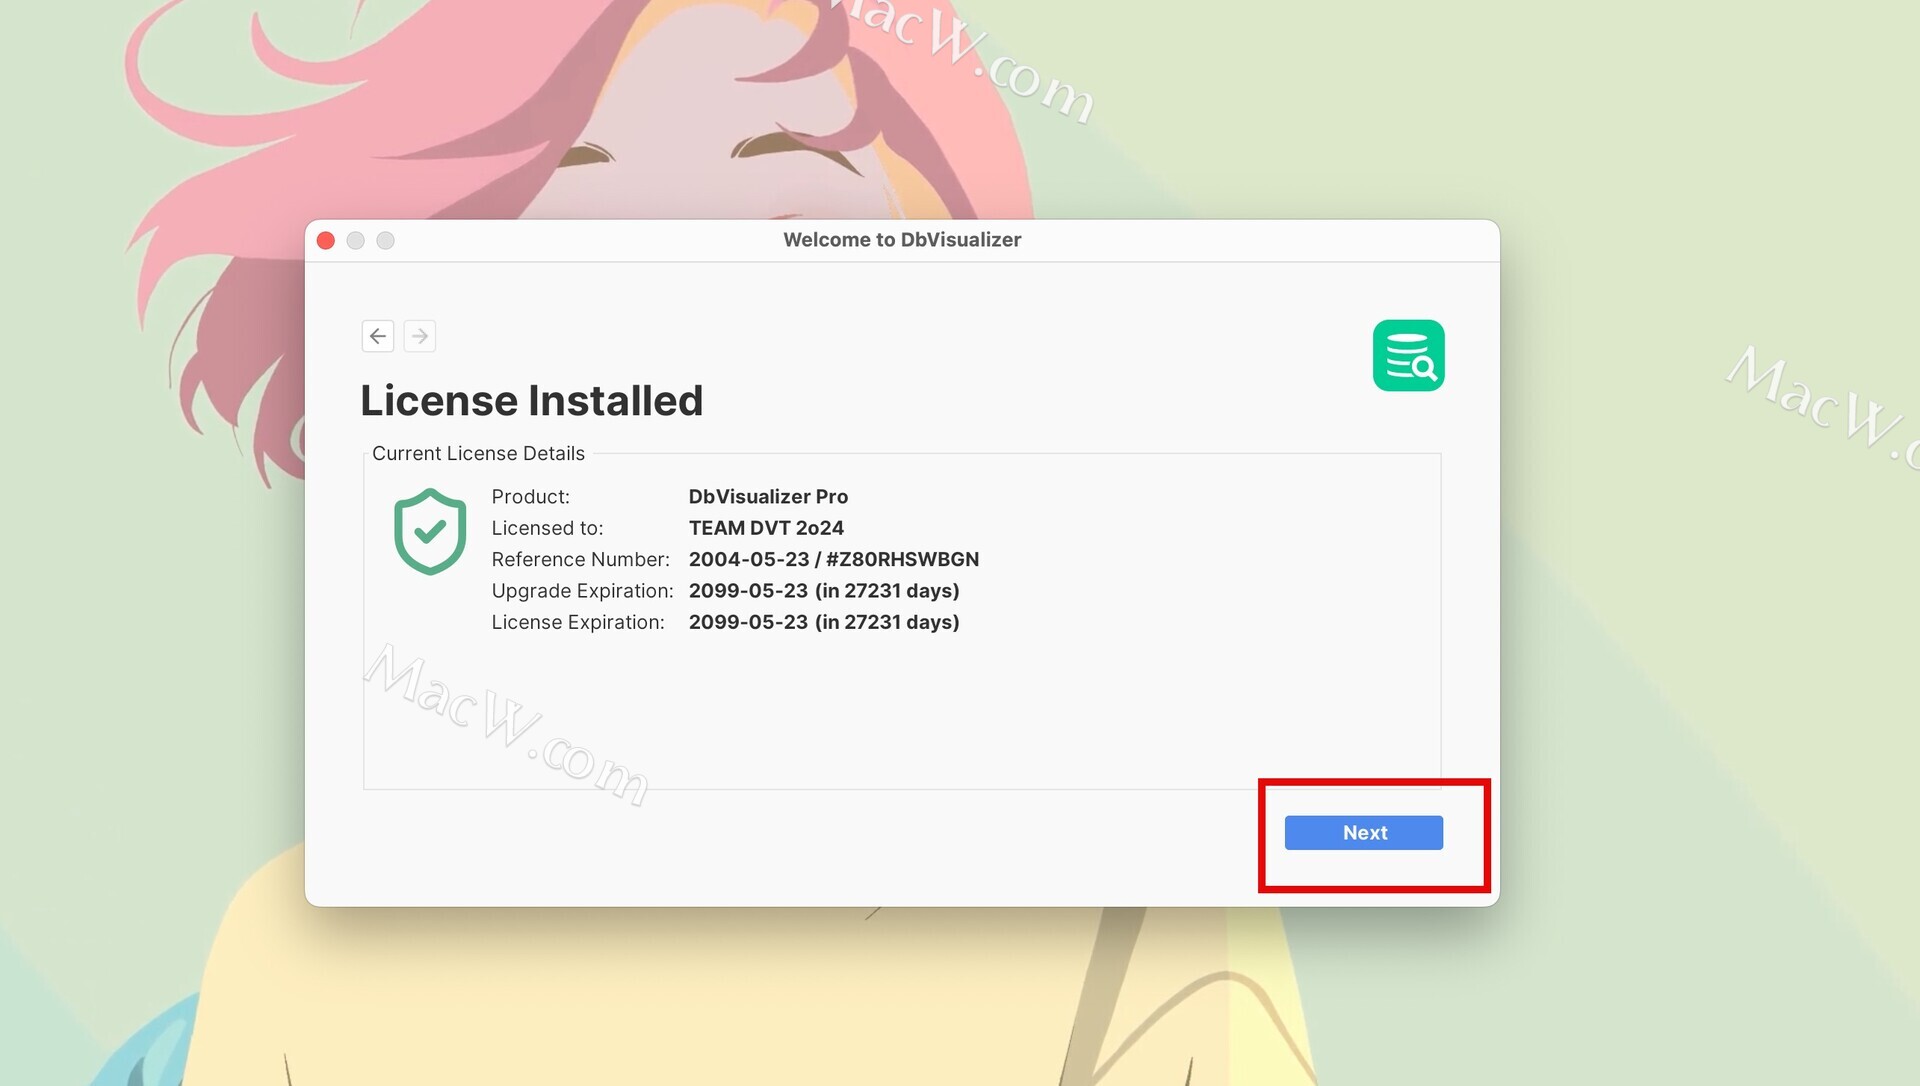The width and height of the screenshot is (1920, 1086).
Task: Click the License Installed heading
Action: pyautogui.click(x=532, y=401)
